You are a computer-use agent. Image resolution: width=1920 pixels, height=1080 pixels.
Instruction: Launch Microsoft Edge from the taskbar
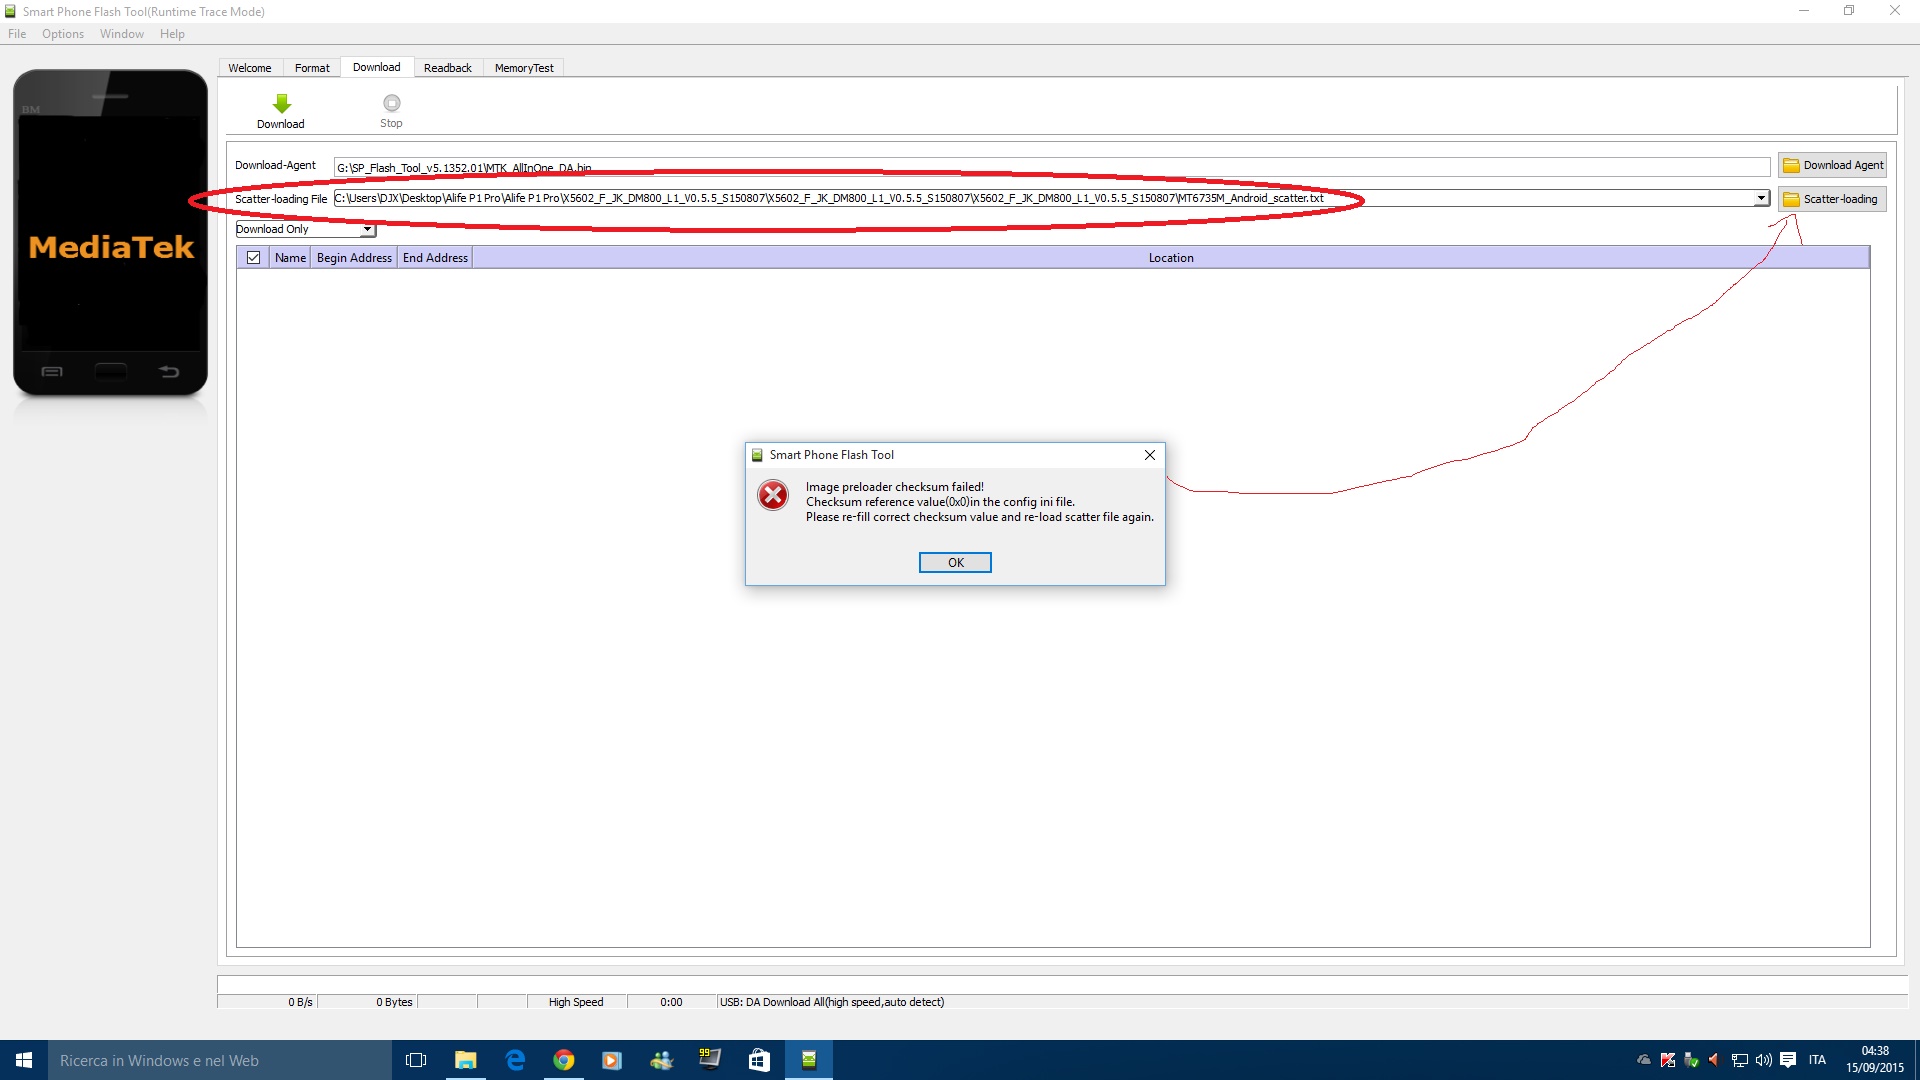515,1060
